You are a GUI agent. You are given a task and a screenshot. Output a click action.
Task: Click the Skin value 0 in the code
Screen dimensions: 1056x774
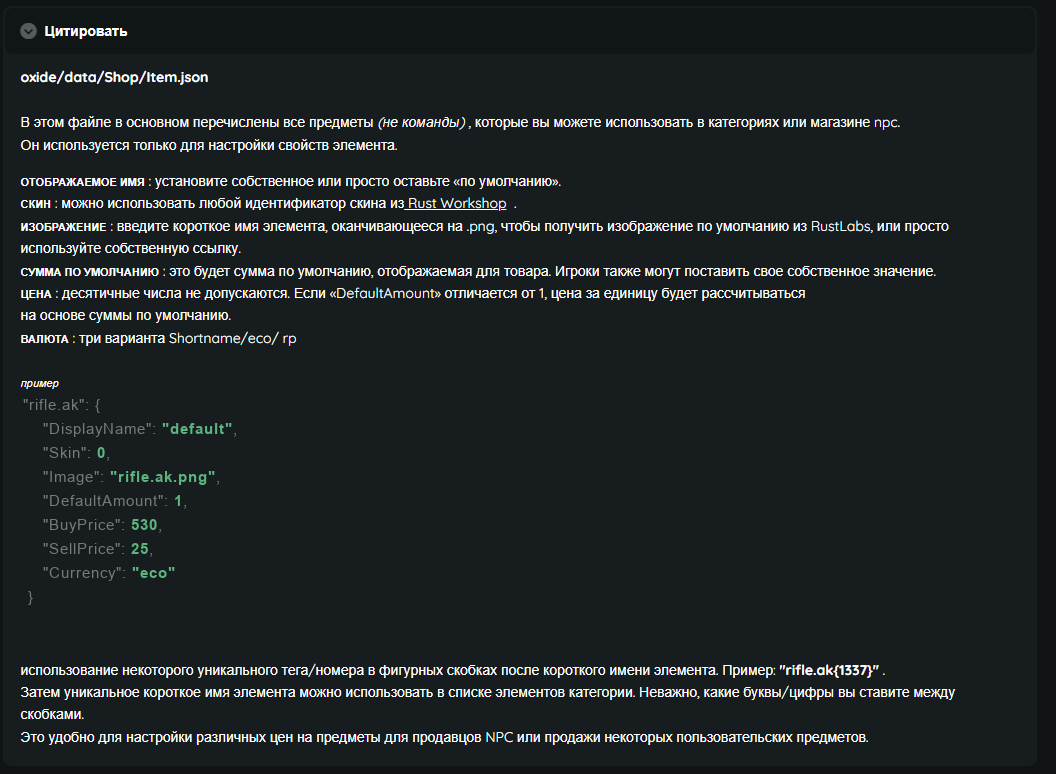click(101, 452)
